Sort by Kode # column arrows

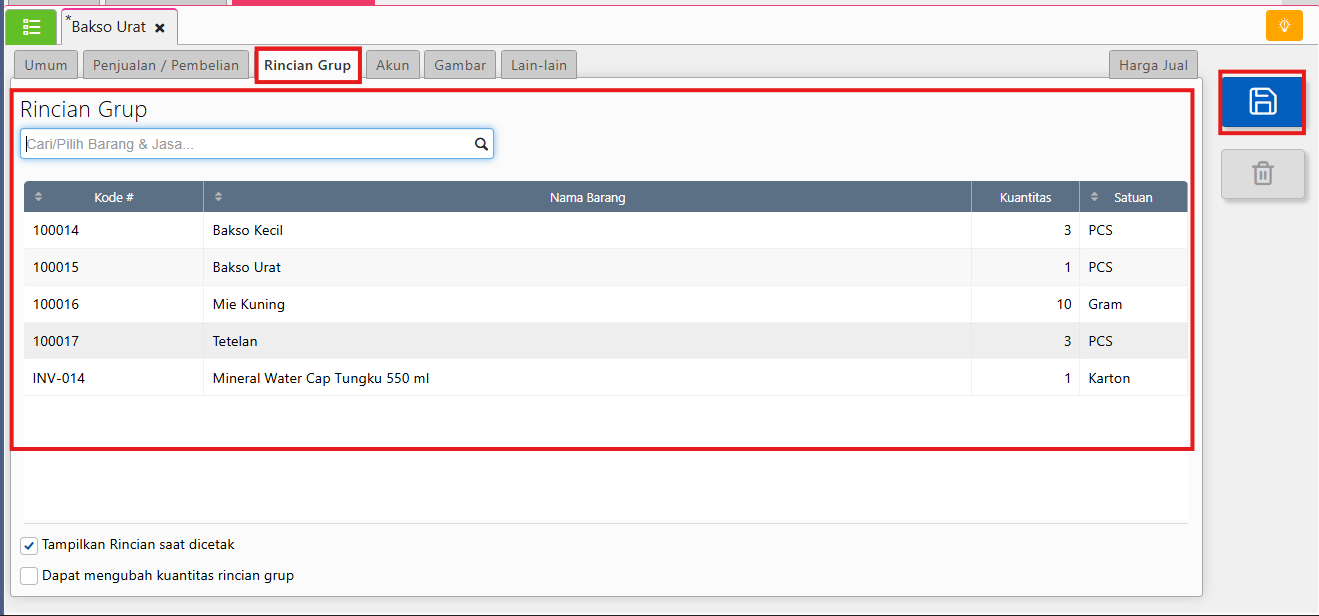coord(39,197)
